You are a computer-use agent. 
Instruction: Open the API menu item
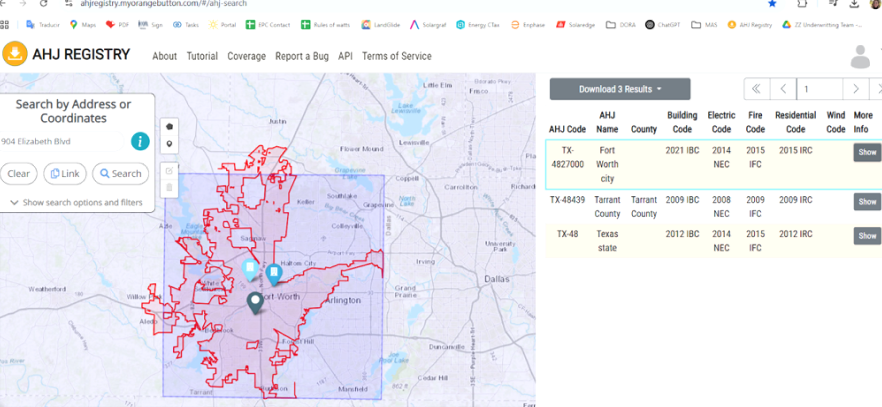(345, 56)
